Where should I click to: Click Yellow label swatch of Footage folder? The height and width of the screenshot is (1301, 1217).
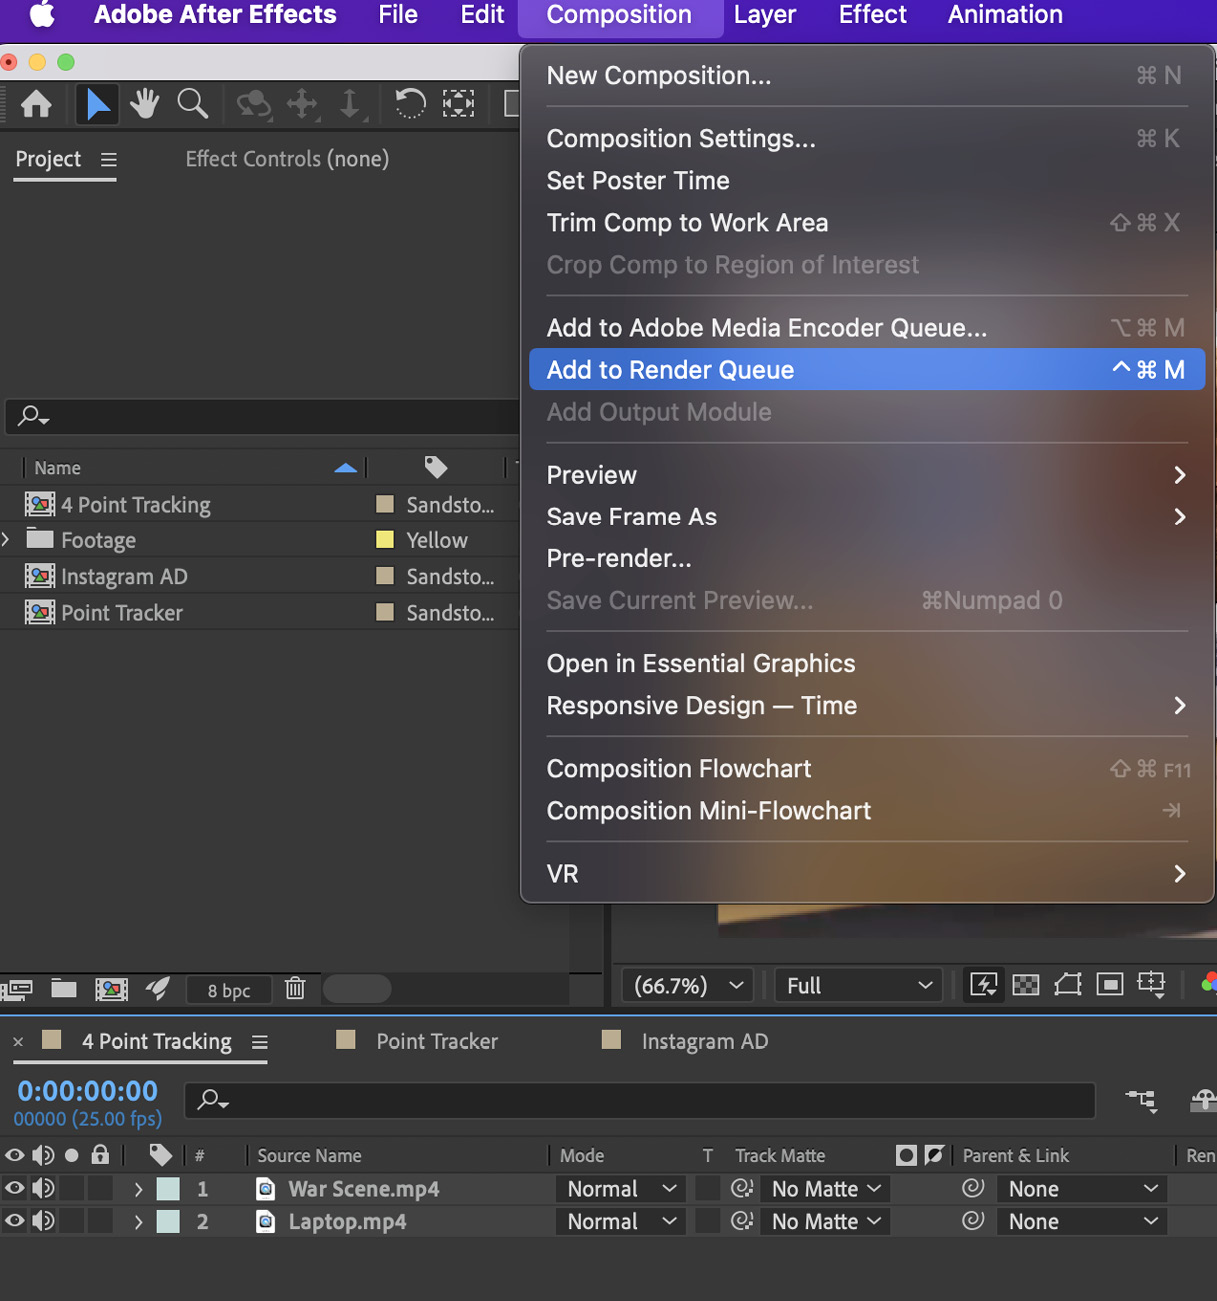click(x=384, y=540)
